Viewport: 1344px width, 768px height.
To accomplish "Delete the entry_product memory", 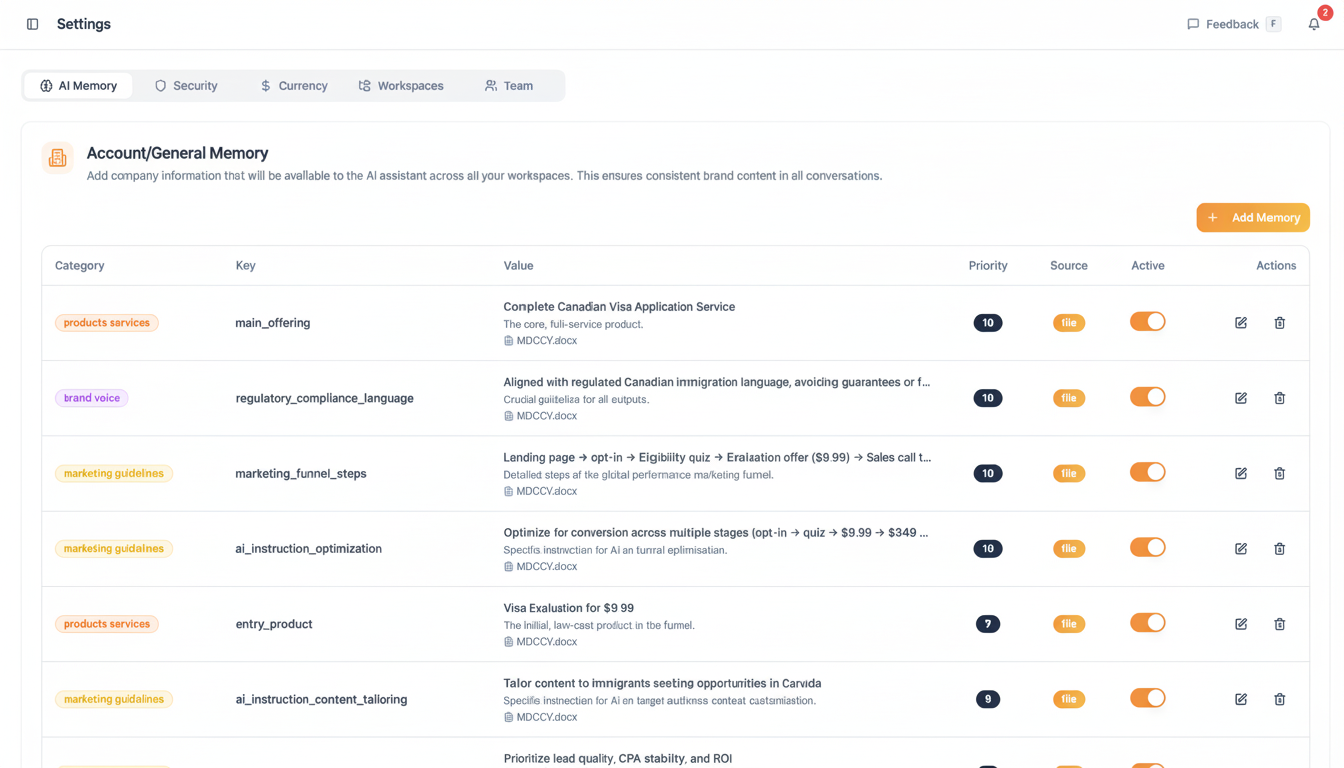I will tap(1279, 623).
